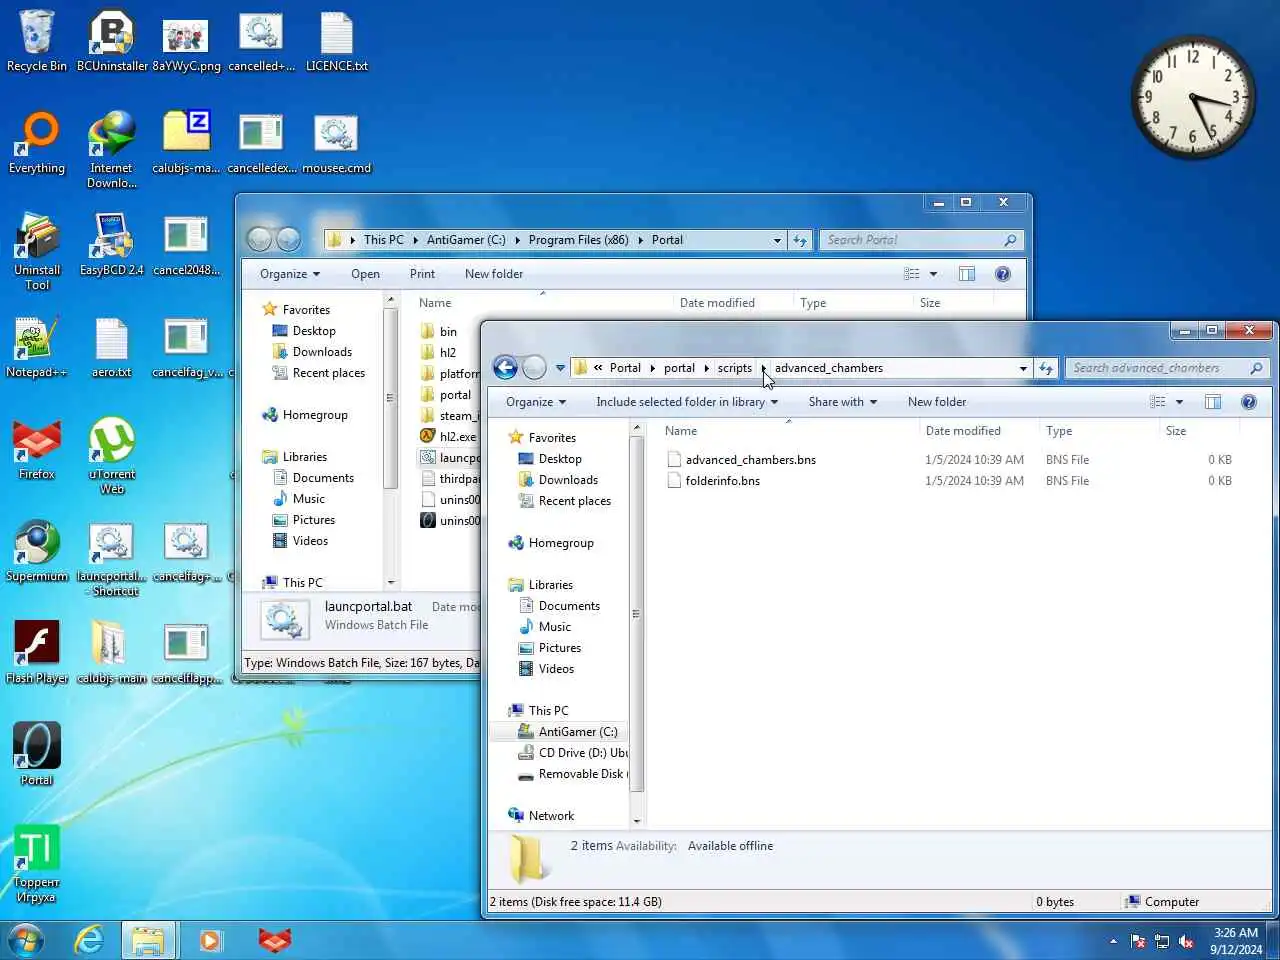Launch Supermium browser shortcut

point(37,551)
